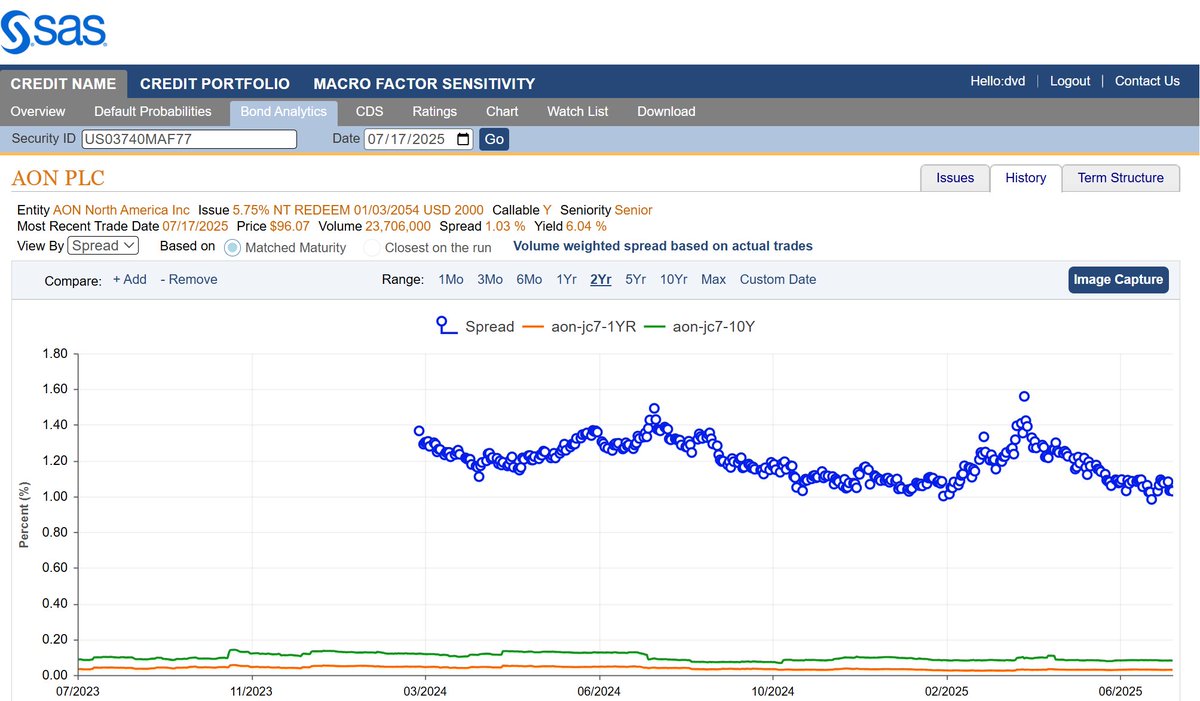The height and width of the screenshot is (701, 1200).
Task: Select Matched Maturity radio button
Action: click(x=232, y=247)
